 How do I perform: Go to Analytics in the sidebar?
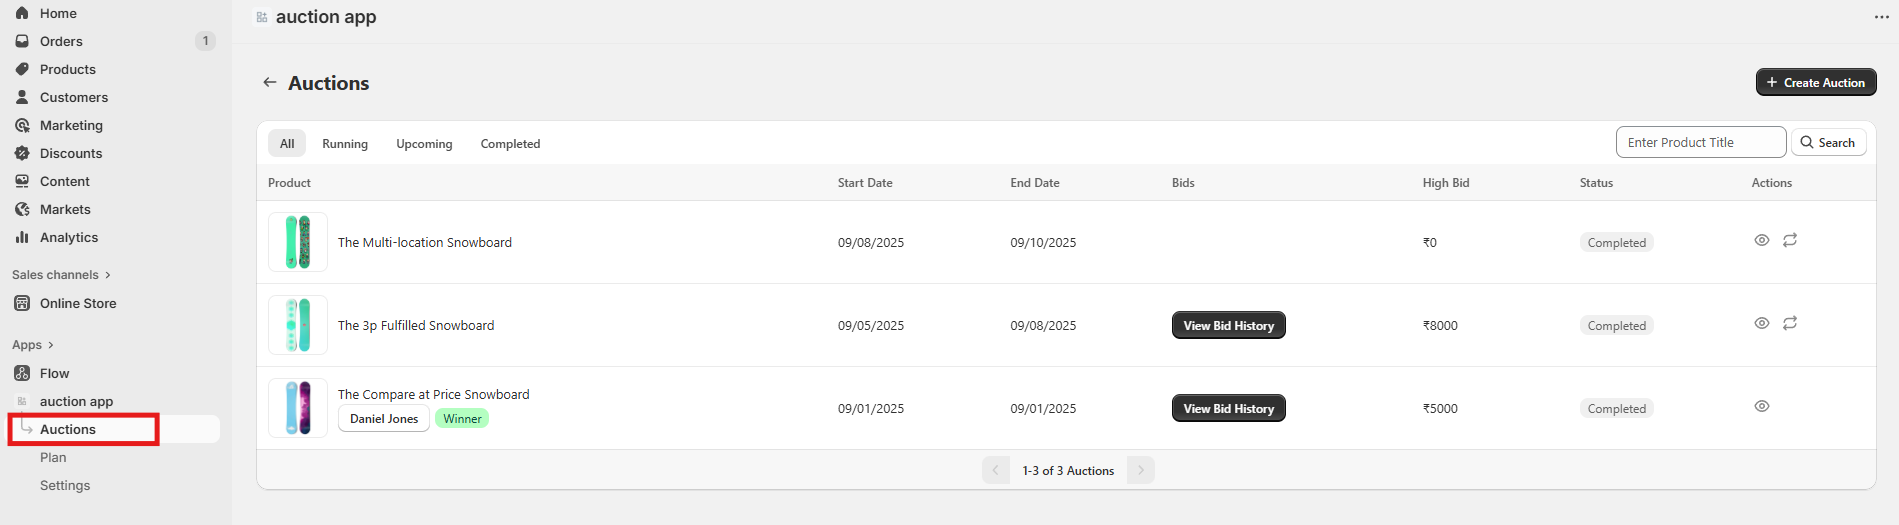coord(68,237)
